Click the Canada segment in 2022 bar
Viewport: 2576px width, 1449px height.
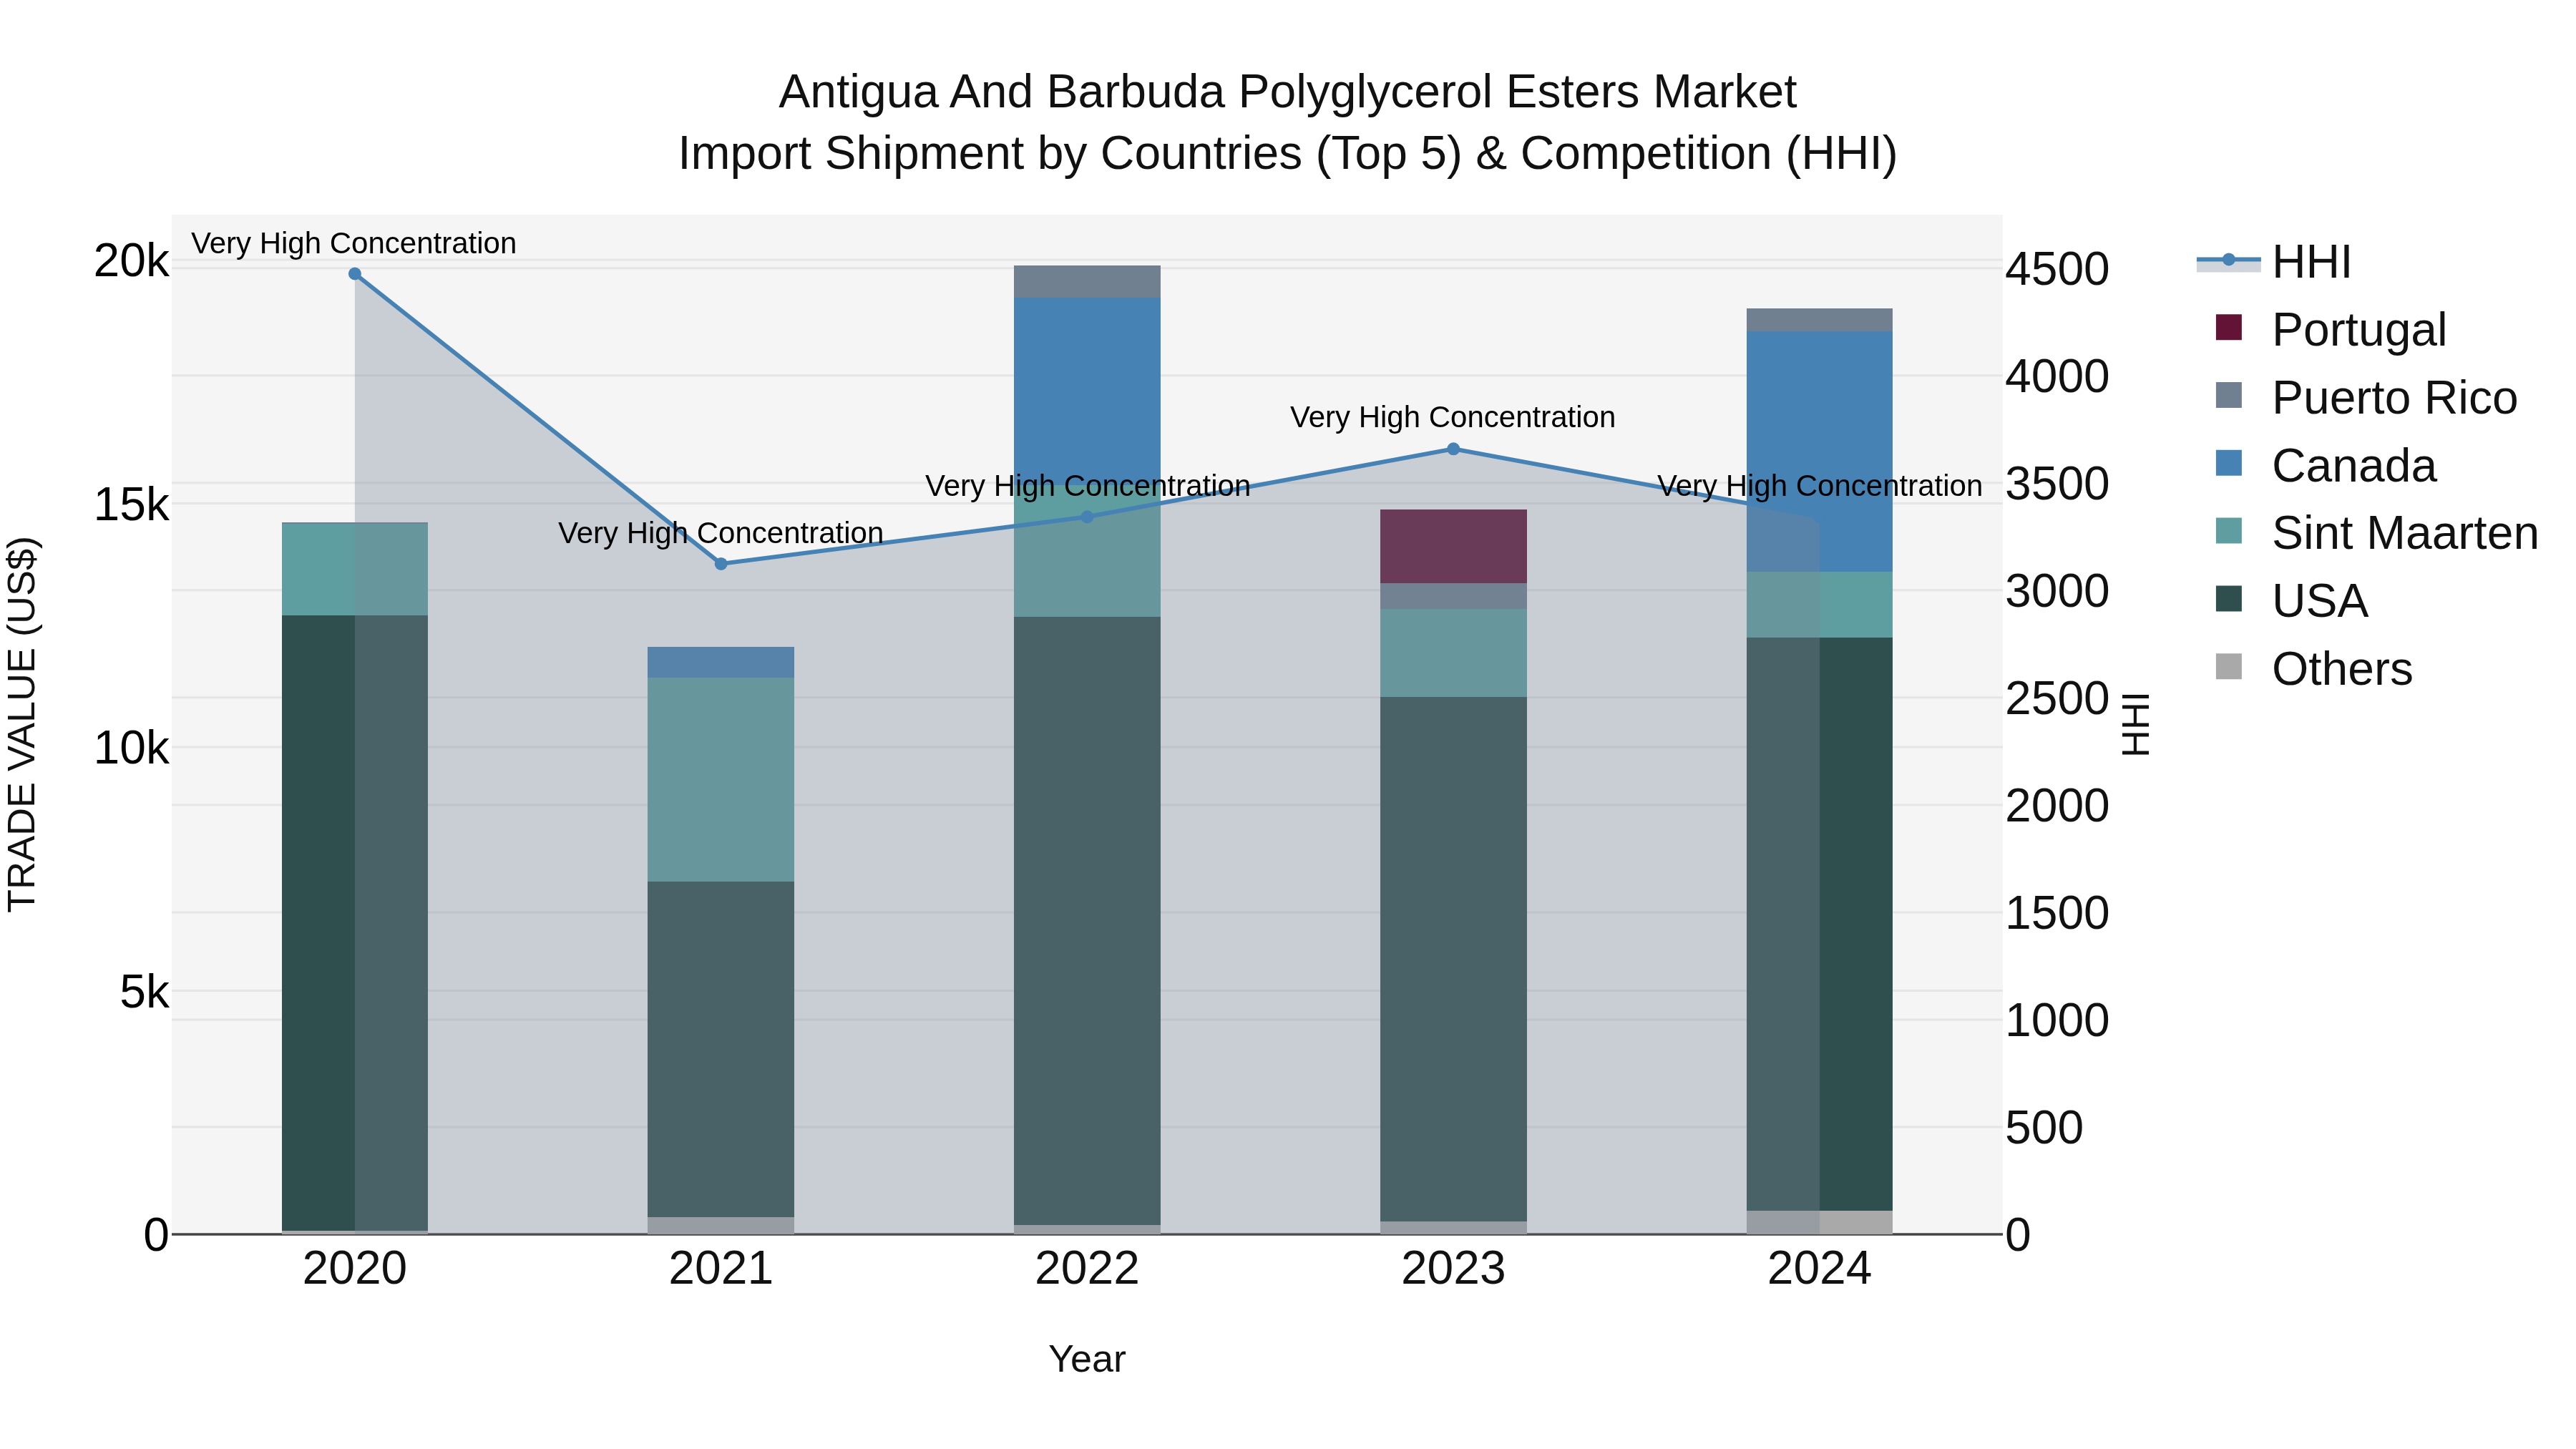point(1088,390)
